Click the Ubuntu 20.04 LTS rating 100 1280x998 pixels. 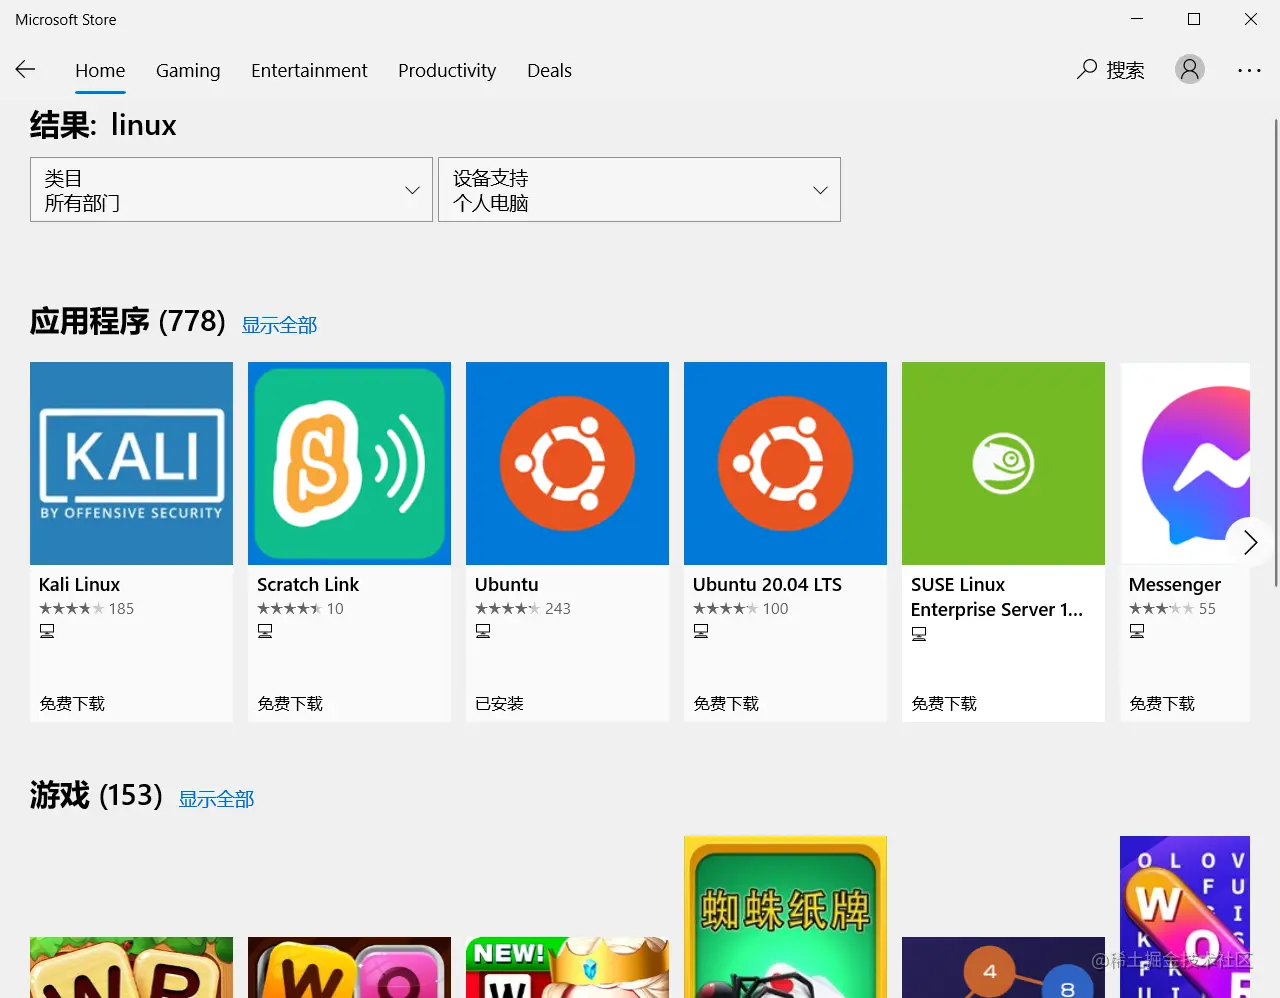pos(741,609)
